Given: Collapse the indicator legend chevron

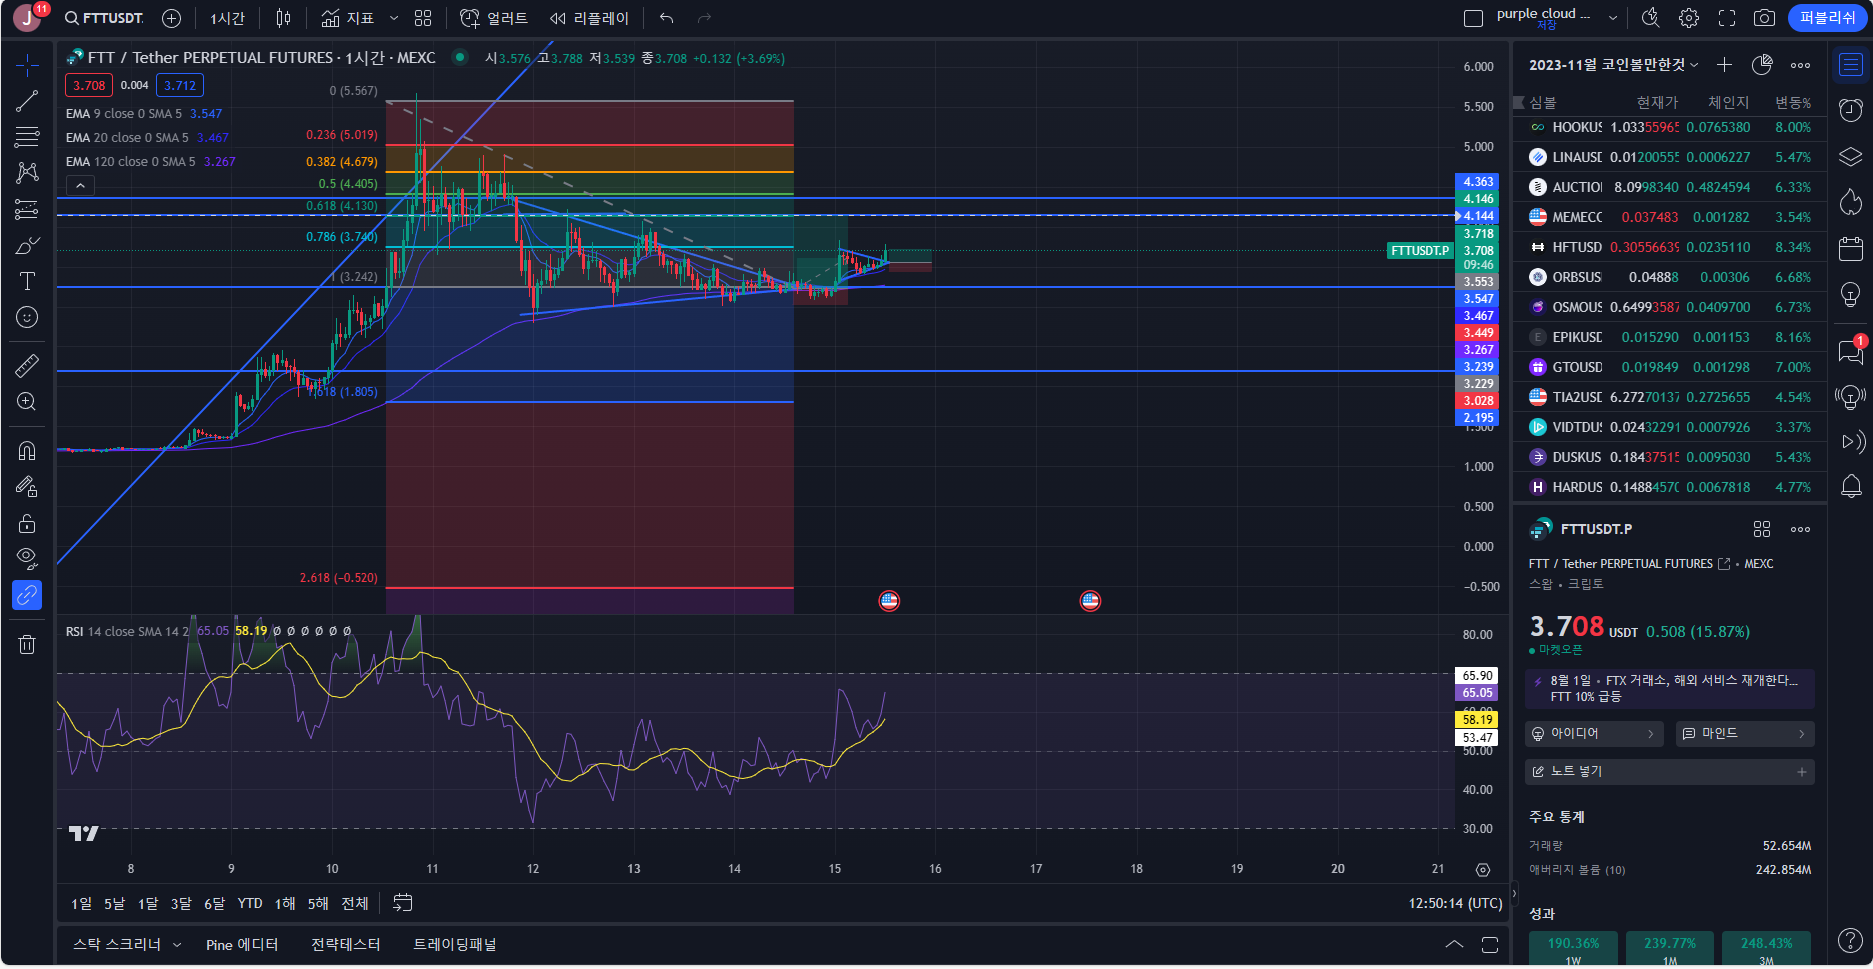Looking at the screenshot, I should (x=80, y=185).
